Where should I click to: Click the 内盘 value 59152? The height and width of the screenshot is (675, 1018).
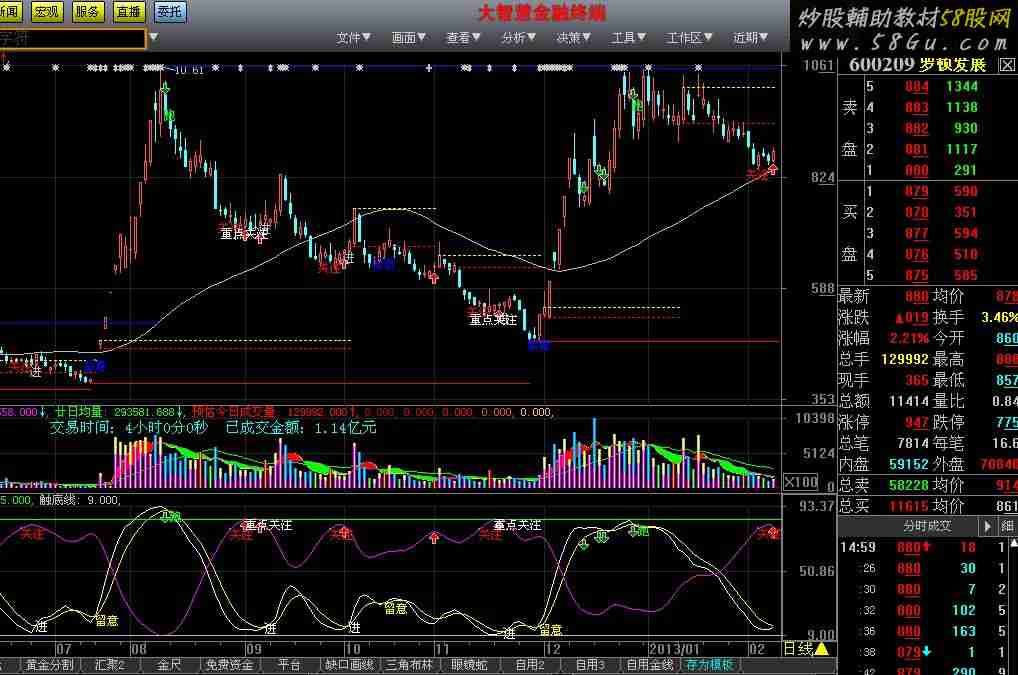coord(909,464)
